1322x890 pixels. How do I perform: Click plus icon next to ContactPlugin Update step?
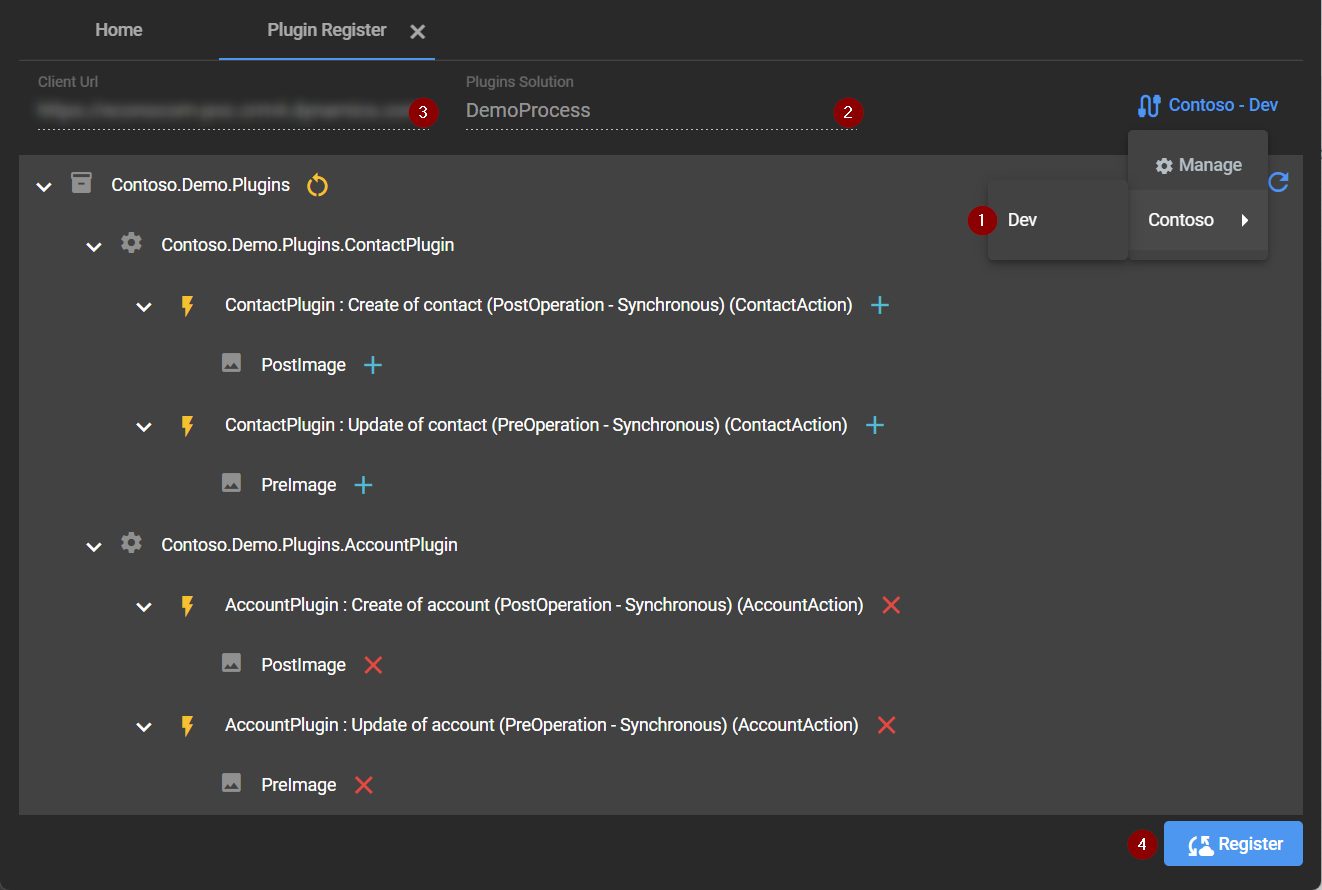pyautogui.click(x=874, y=425)
